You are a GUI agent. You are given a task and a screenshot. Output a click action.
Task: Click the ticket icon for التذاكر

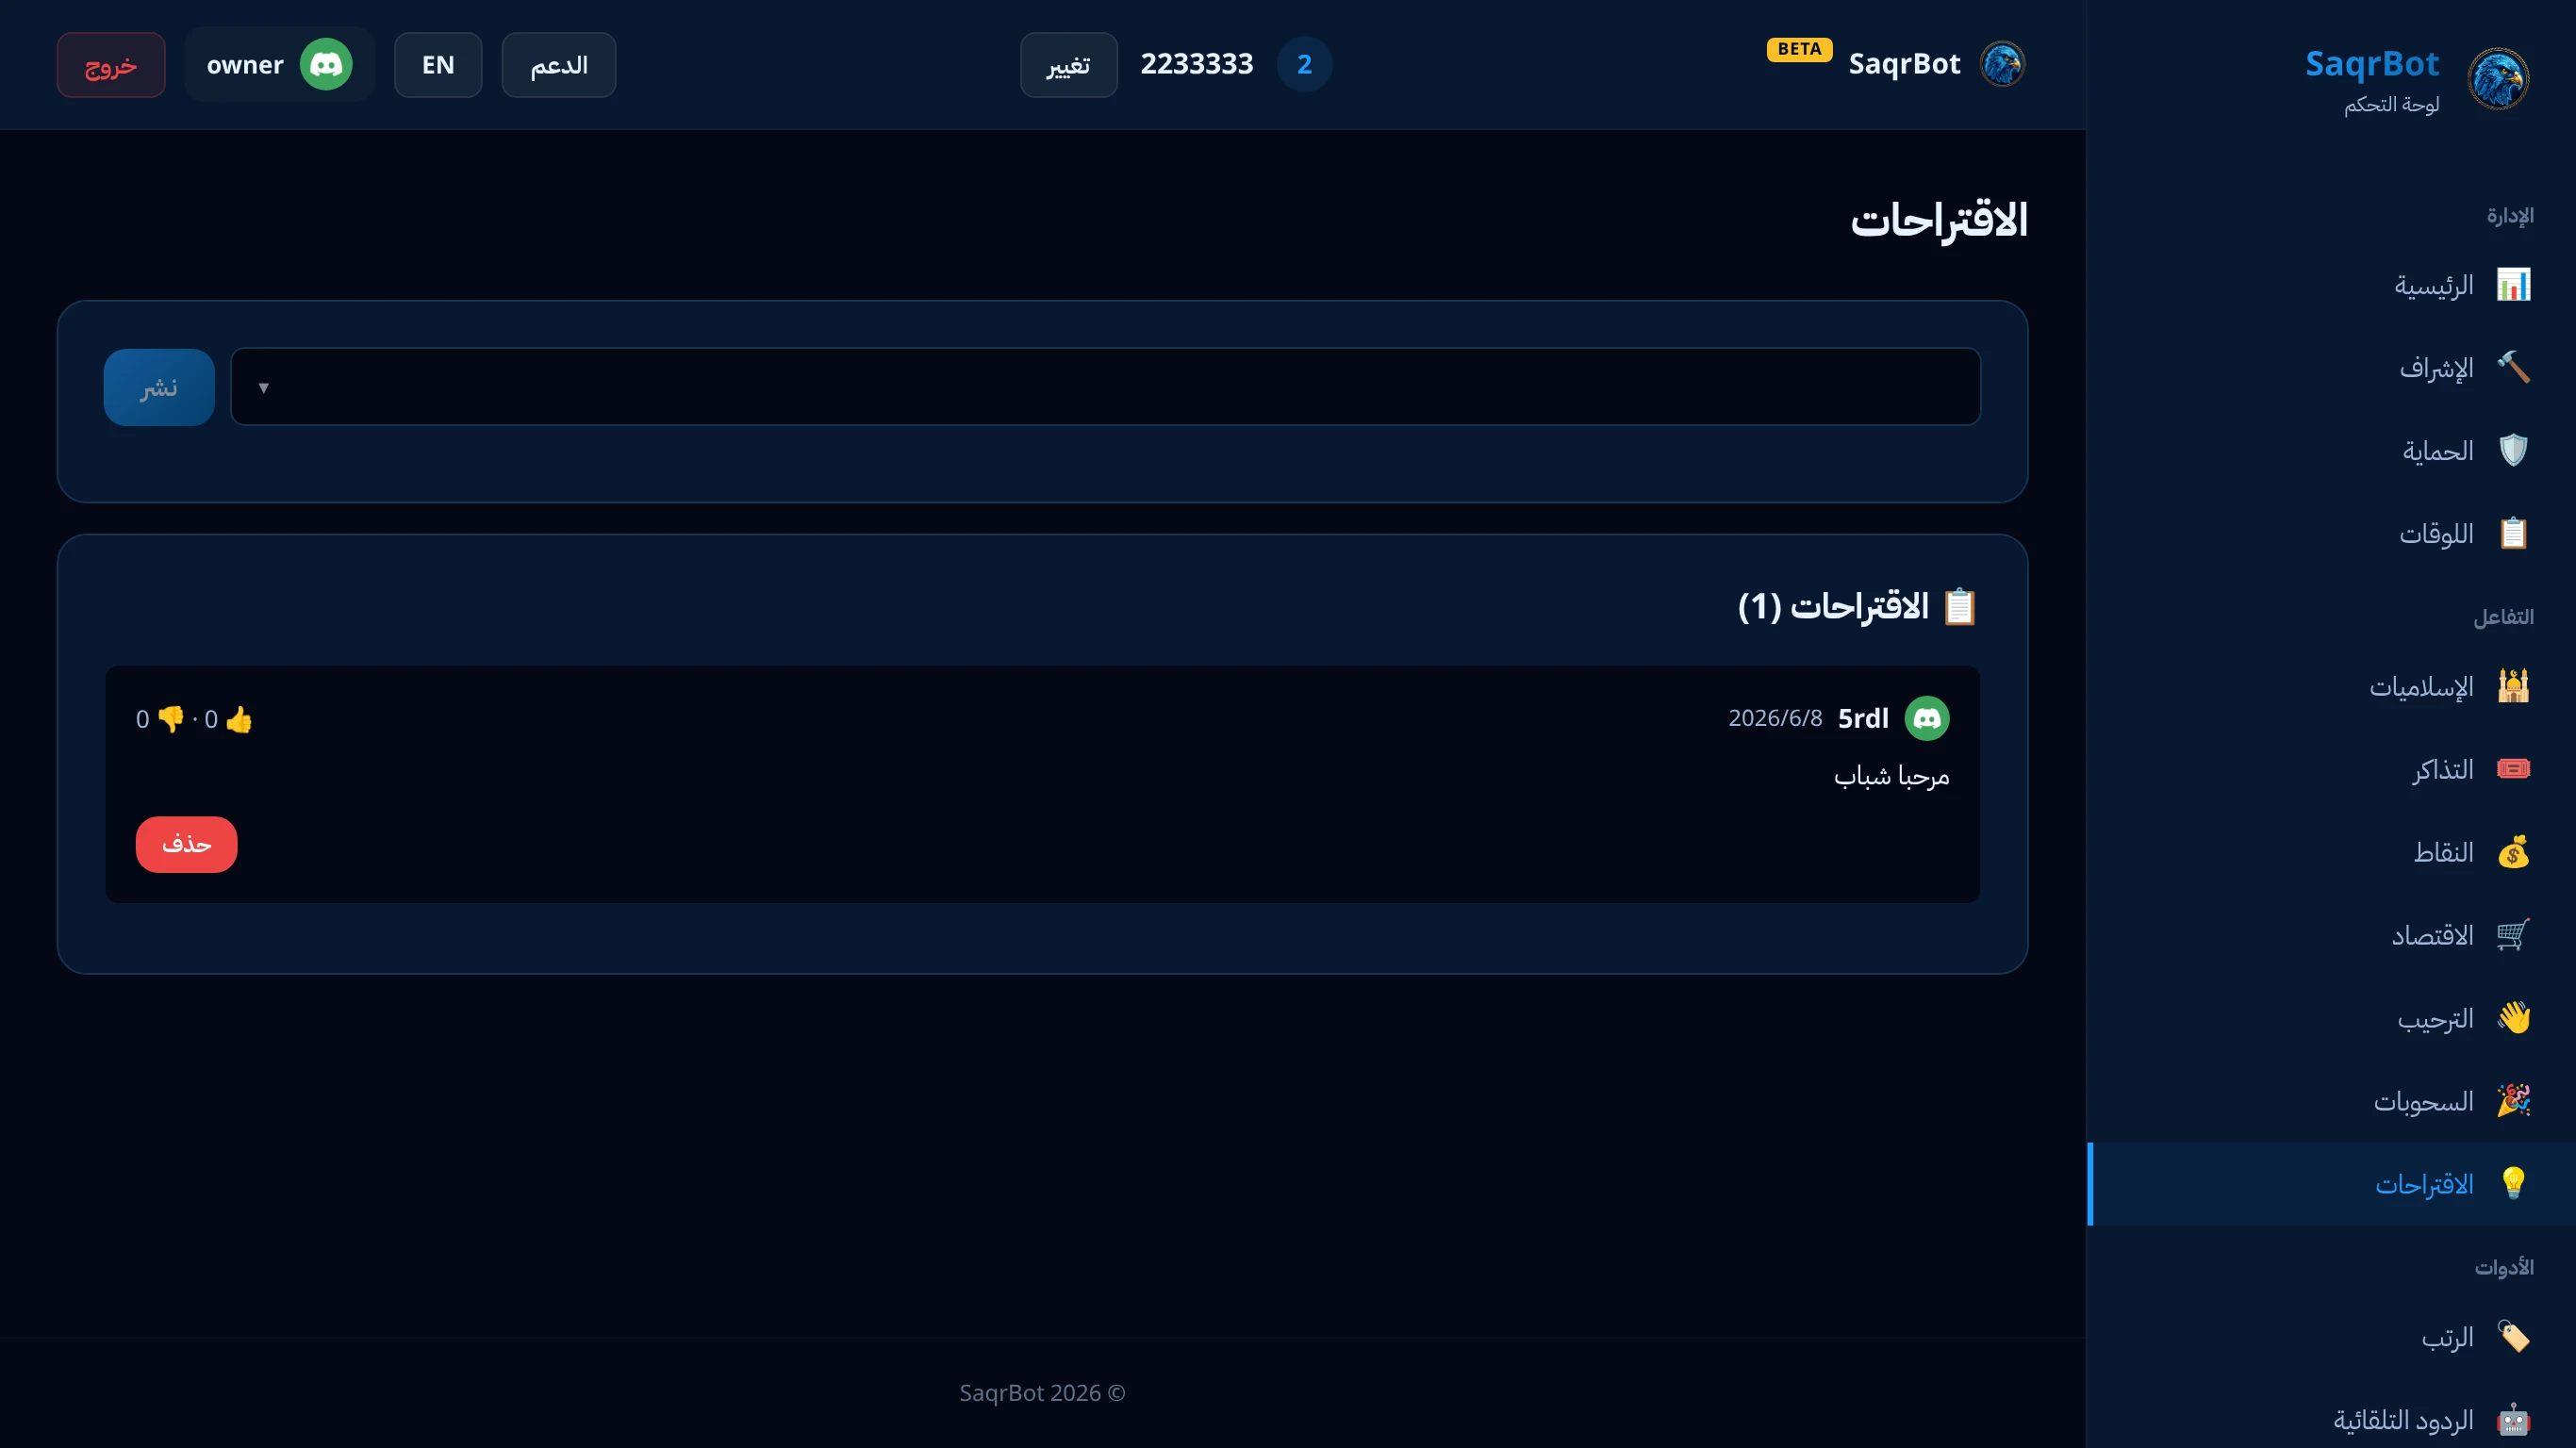click(2513, 769)
